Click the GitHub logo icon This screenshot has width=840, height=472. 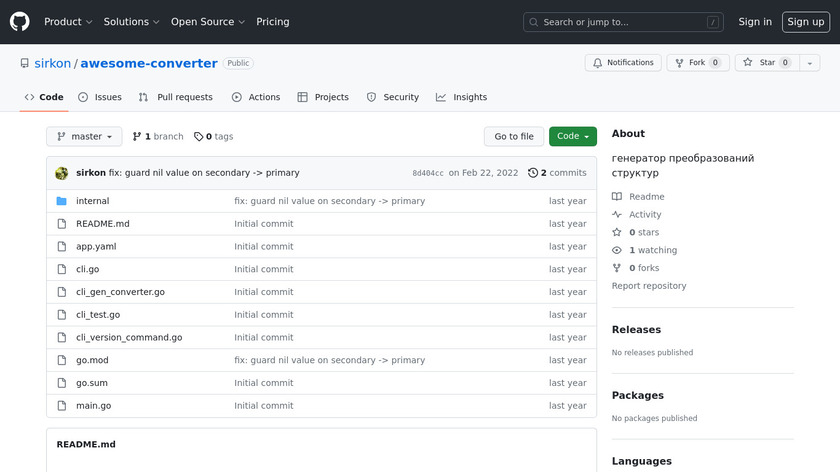coord(20,22)
